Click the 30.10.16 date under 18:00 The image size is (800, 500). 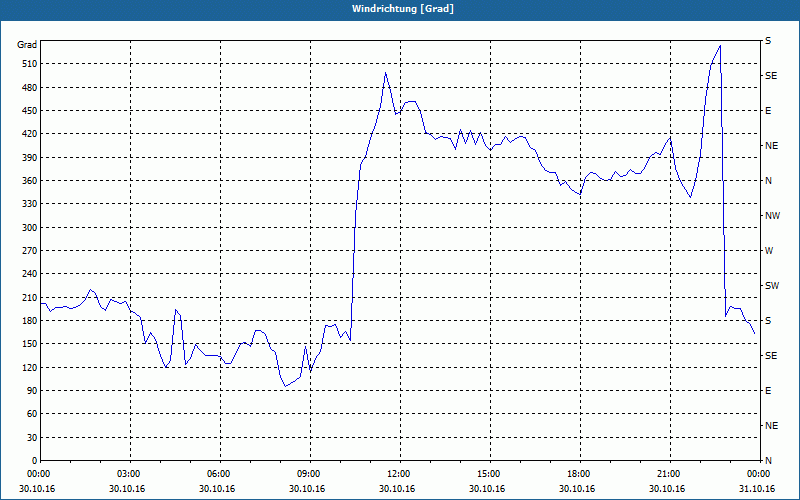577,489
